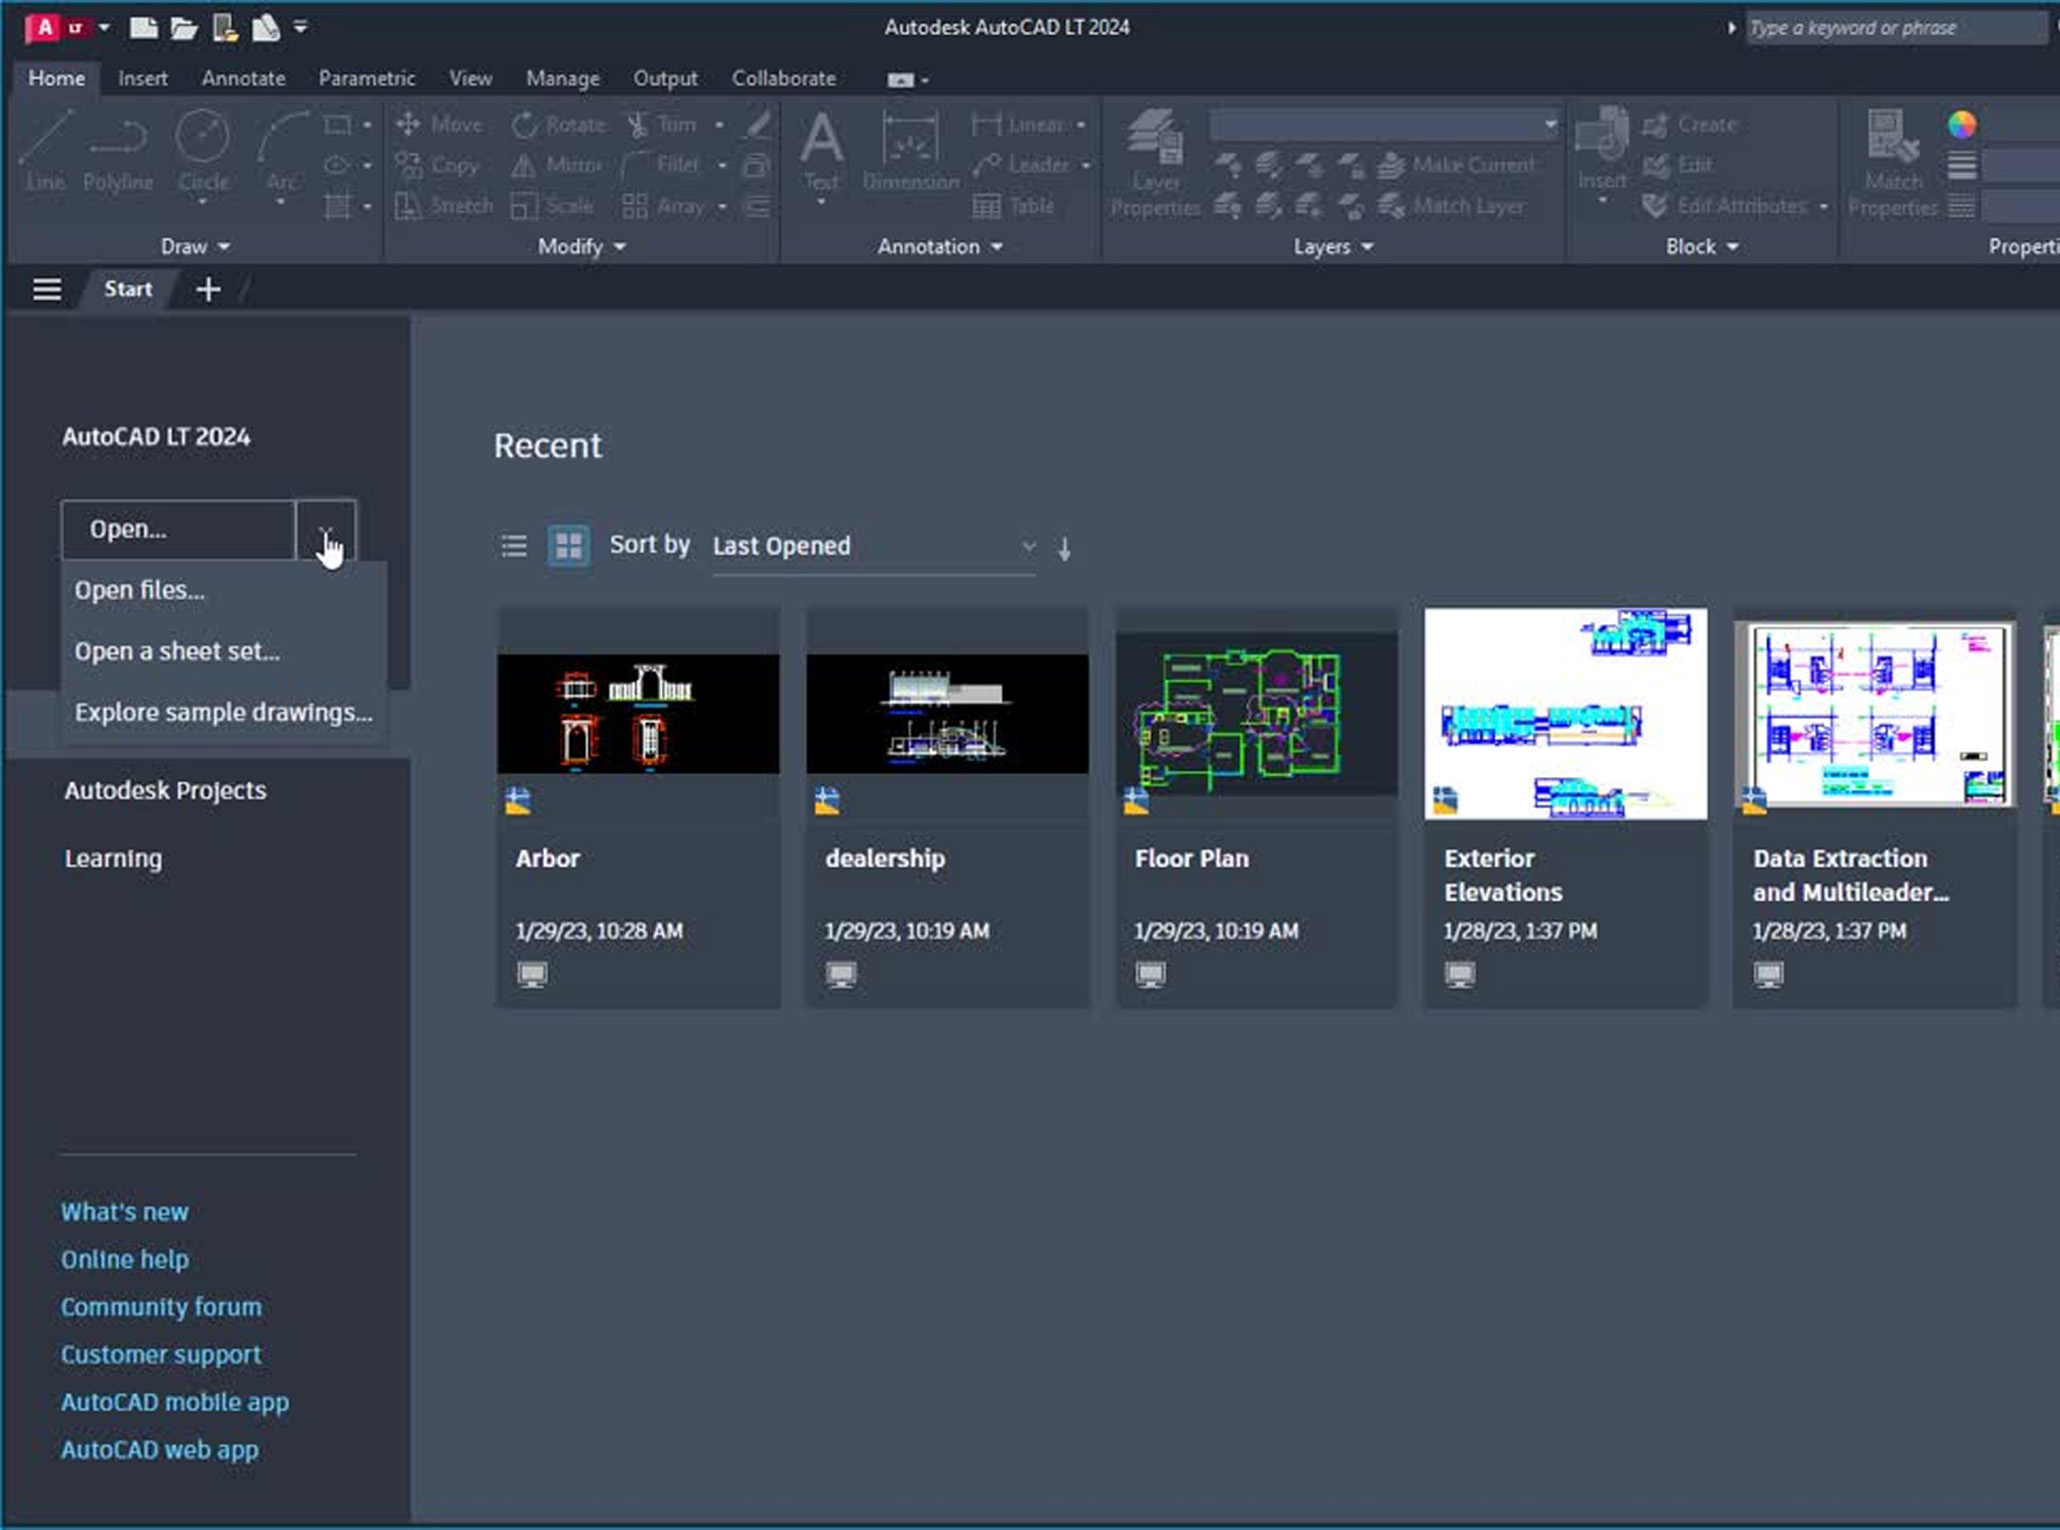Switch to the Output ribbon tab

665,78
